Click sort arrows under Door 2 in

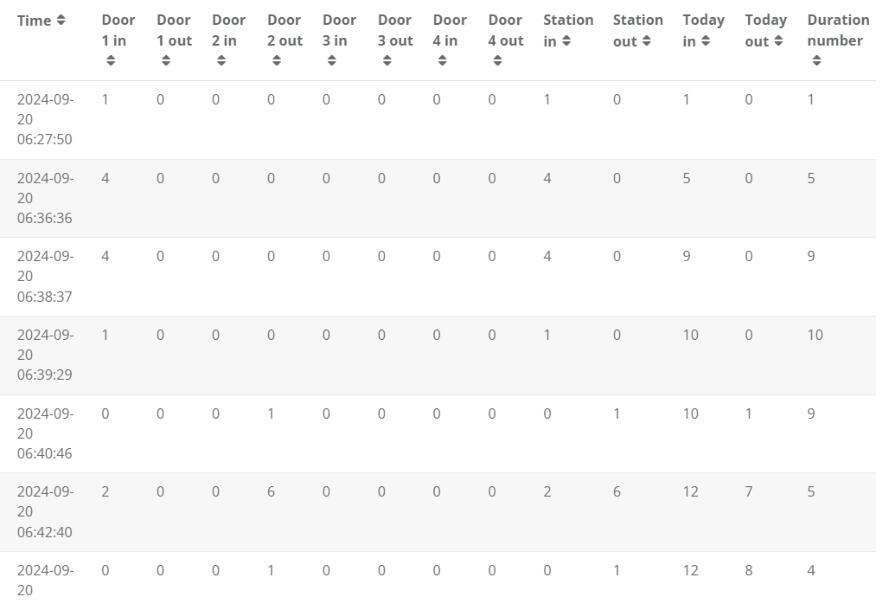(221, 61)
